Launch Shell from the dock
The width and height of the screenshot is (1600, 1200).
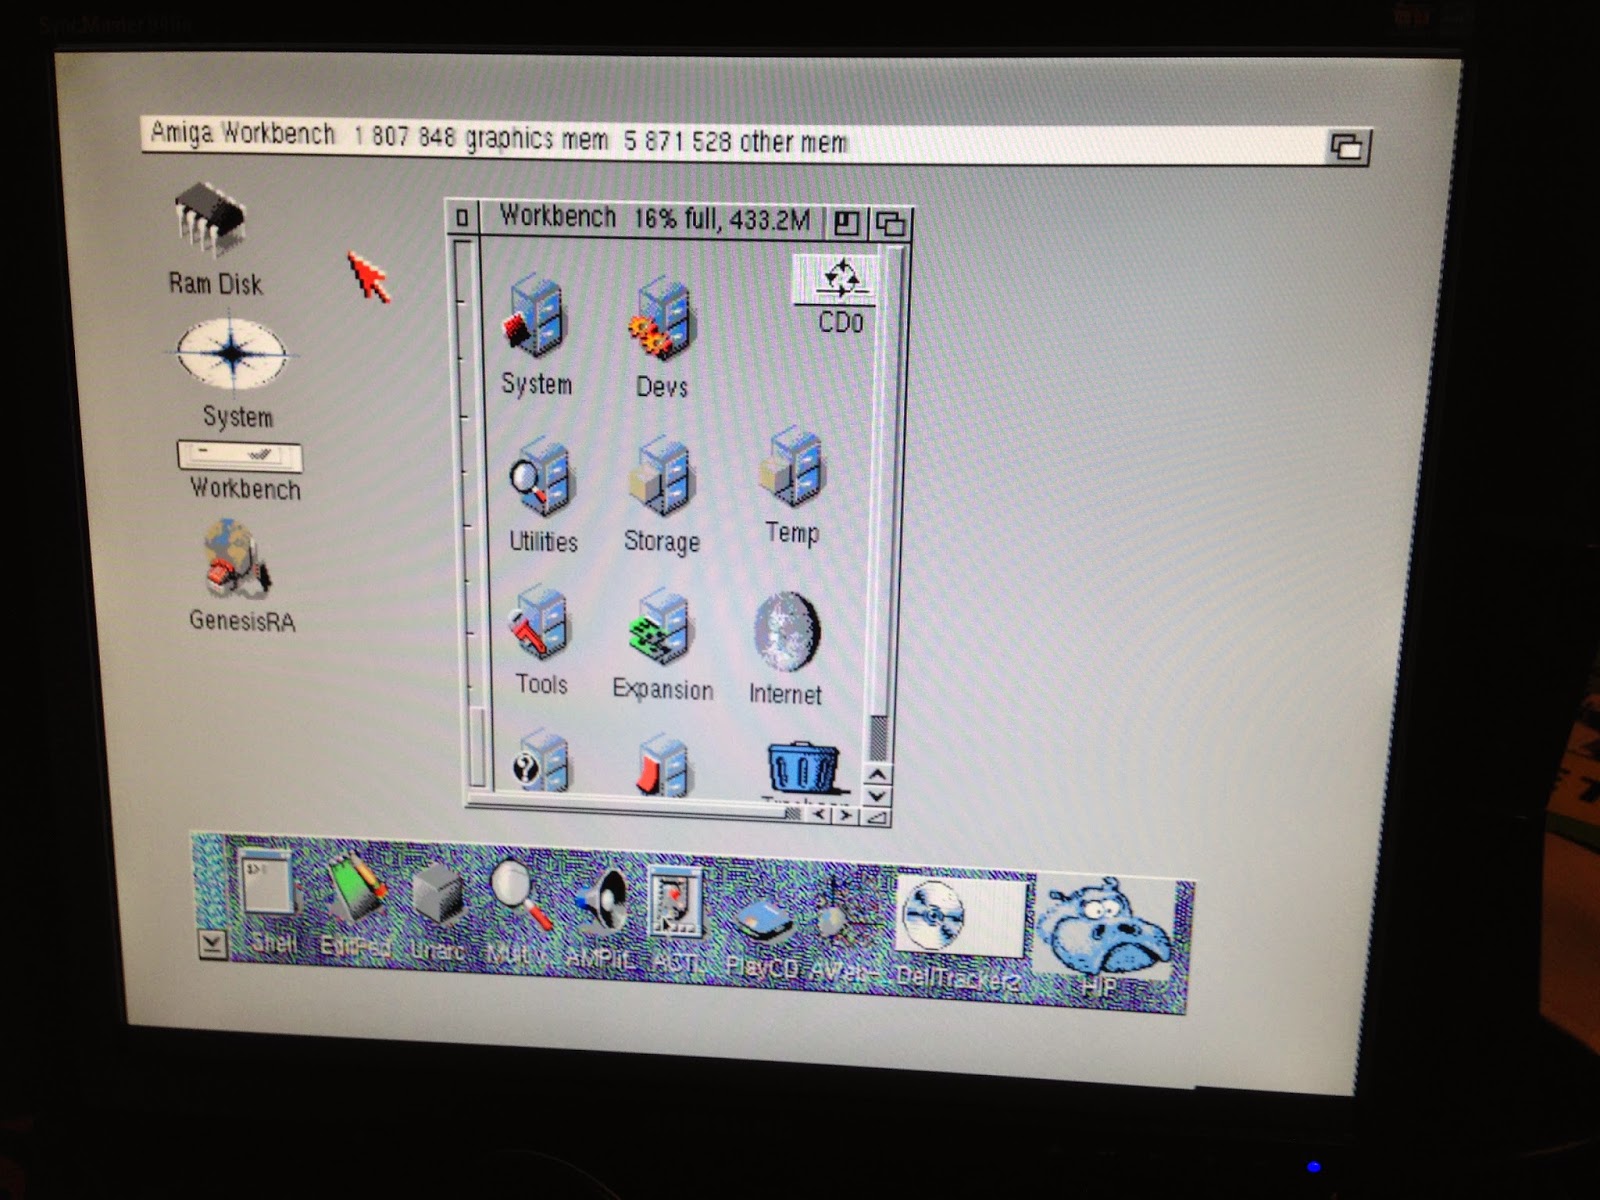coord(268,883)
